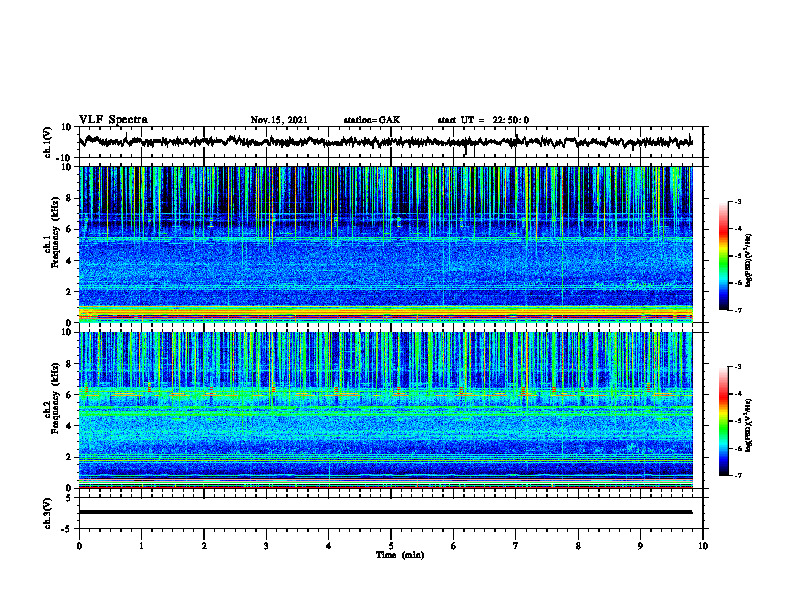Click the ch.2 "Frequency (kHz)" axis label
Viewport: 792px width, 612px height.
(x=55, y=398)
